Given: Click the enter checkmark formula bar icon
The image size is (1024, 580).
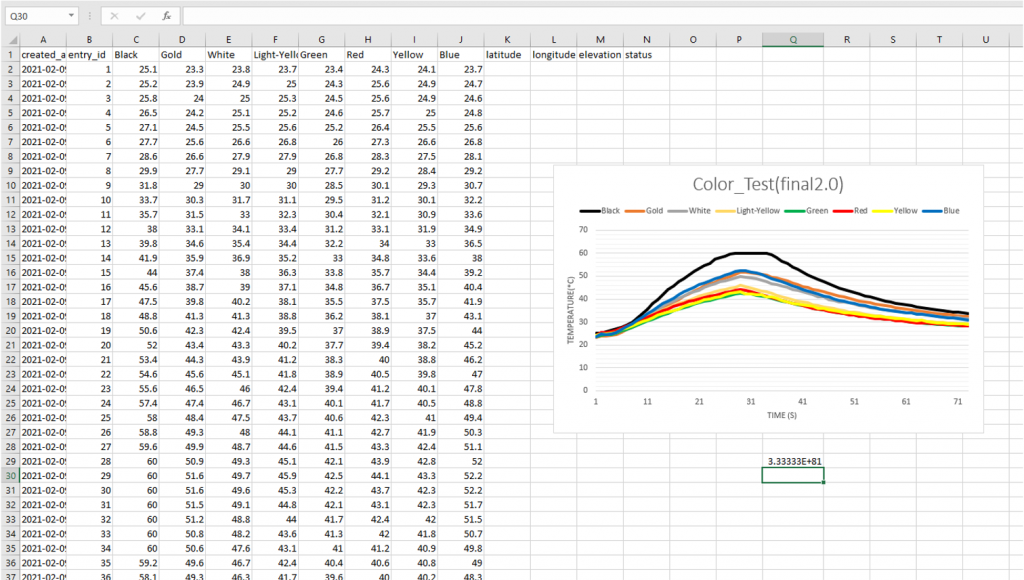Looking at the screenshot, I should [x=140, y=16].
